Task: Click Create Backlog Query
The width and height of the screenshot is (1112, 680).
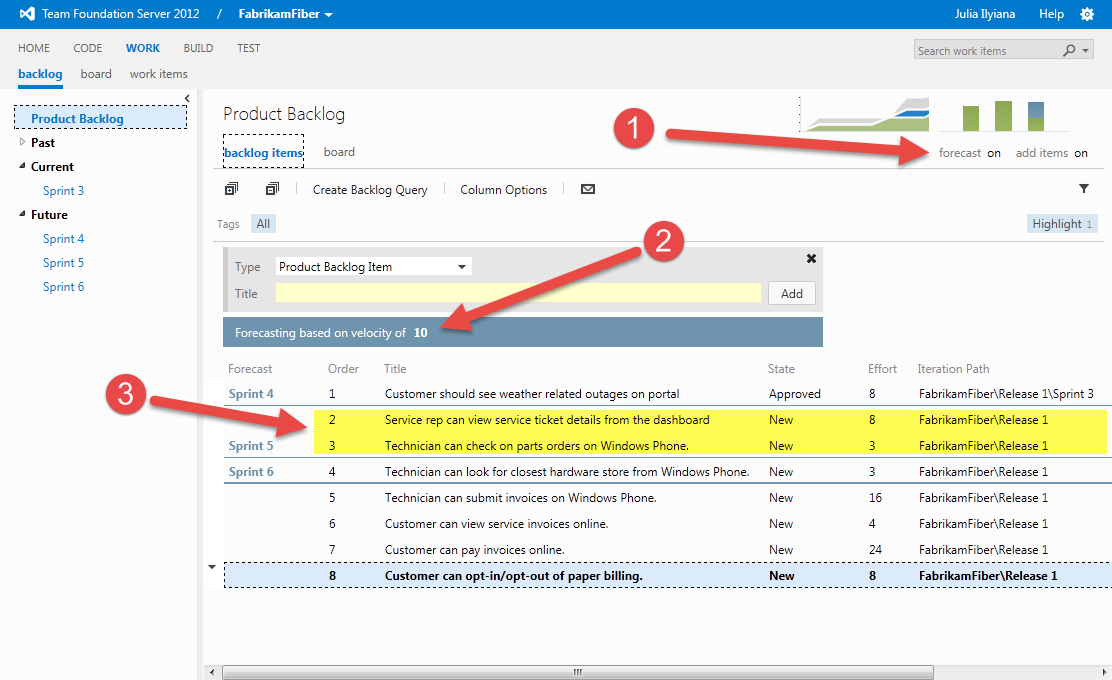Action: click(370, 189)
